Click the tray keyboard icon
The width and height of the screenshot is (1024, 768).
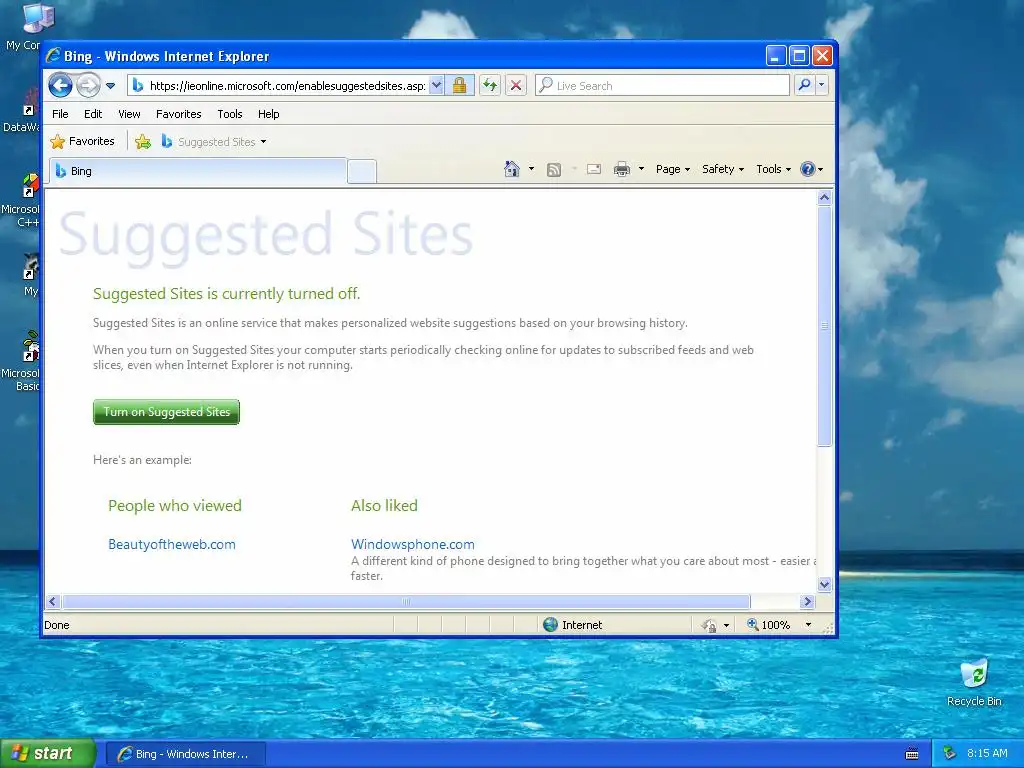point(912,754)
